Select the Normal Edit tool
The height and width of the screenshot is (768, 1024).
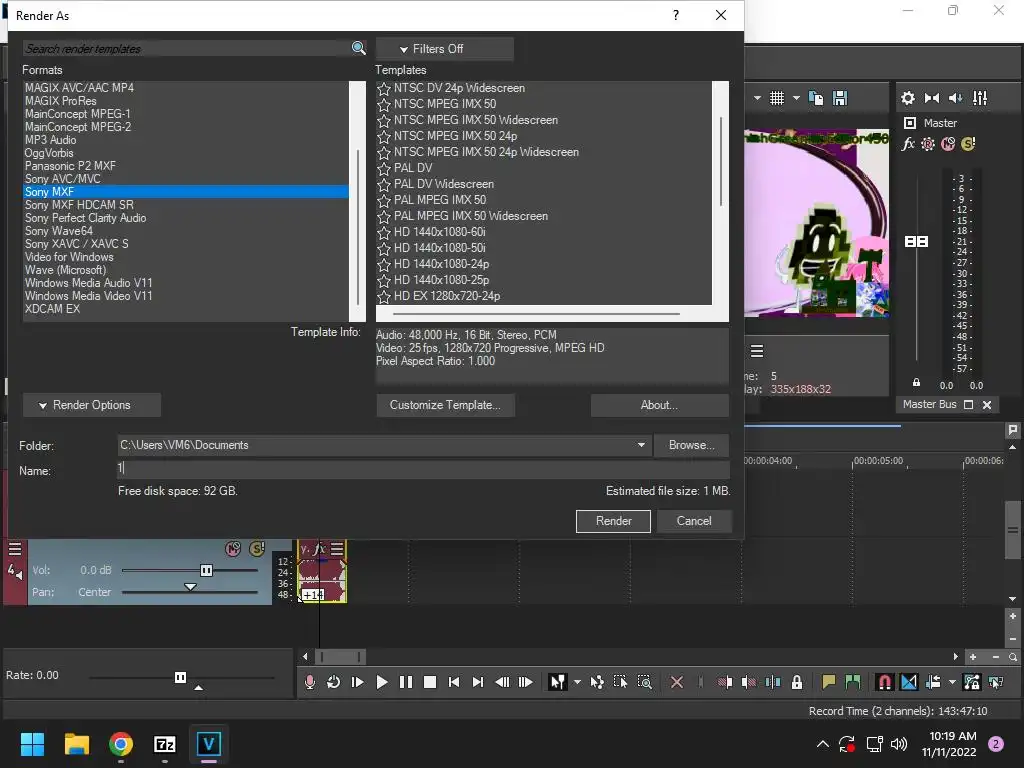coord(557,682)
